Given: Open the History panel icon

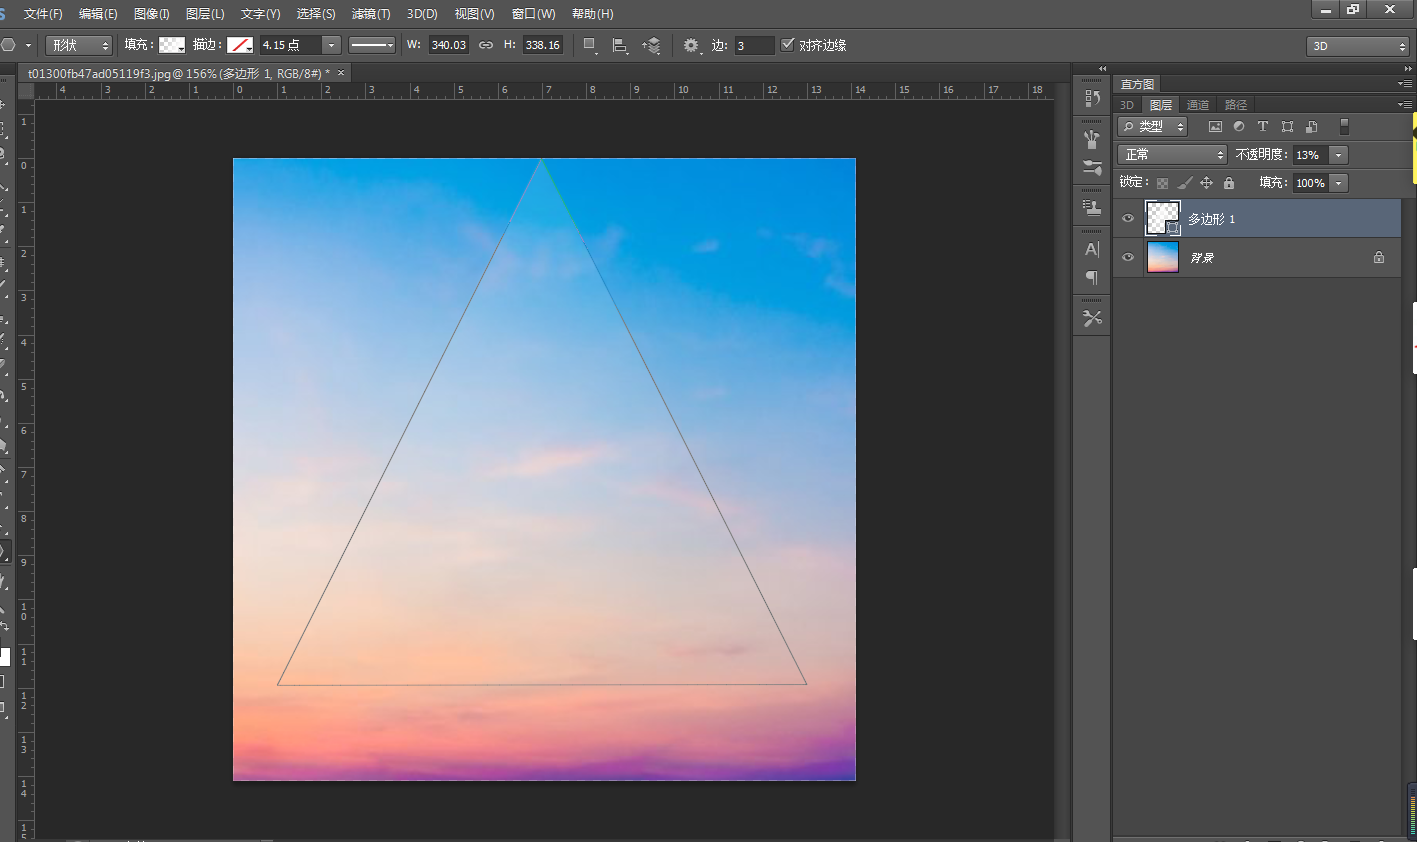Looking at the screenshot, I should [x=1092, y=99].
